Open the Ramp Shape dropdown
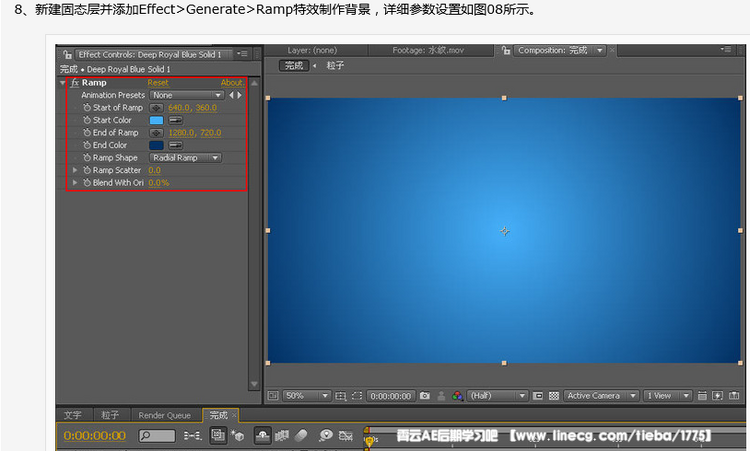The width and height of the screenshot is (750, 451). 186,158
